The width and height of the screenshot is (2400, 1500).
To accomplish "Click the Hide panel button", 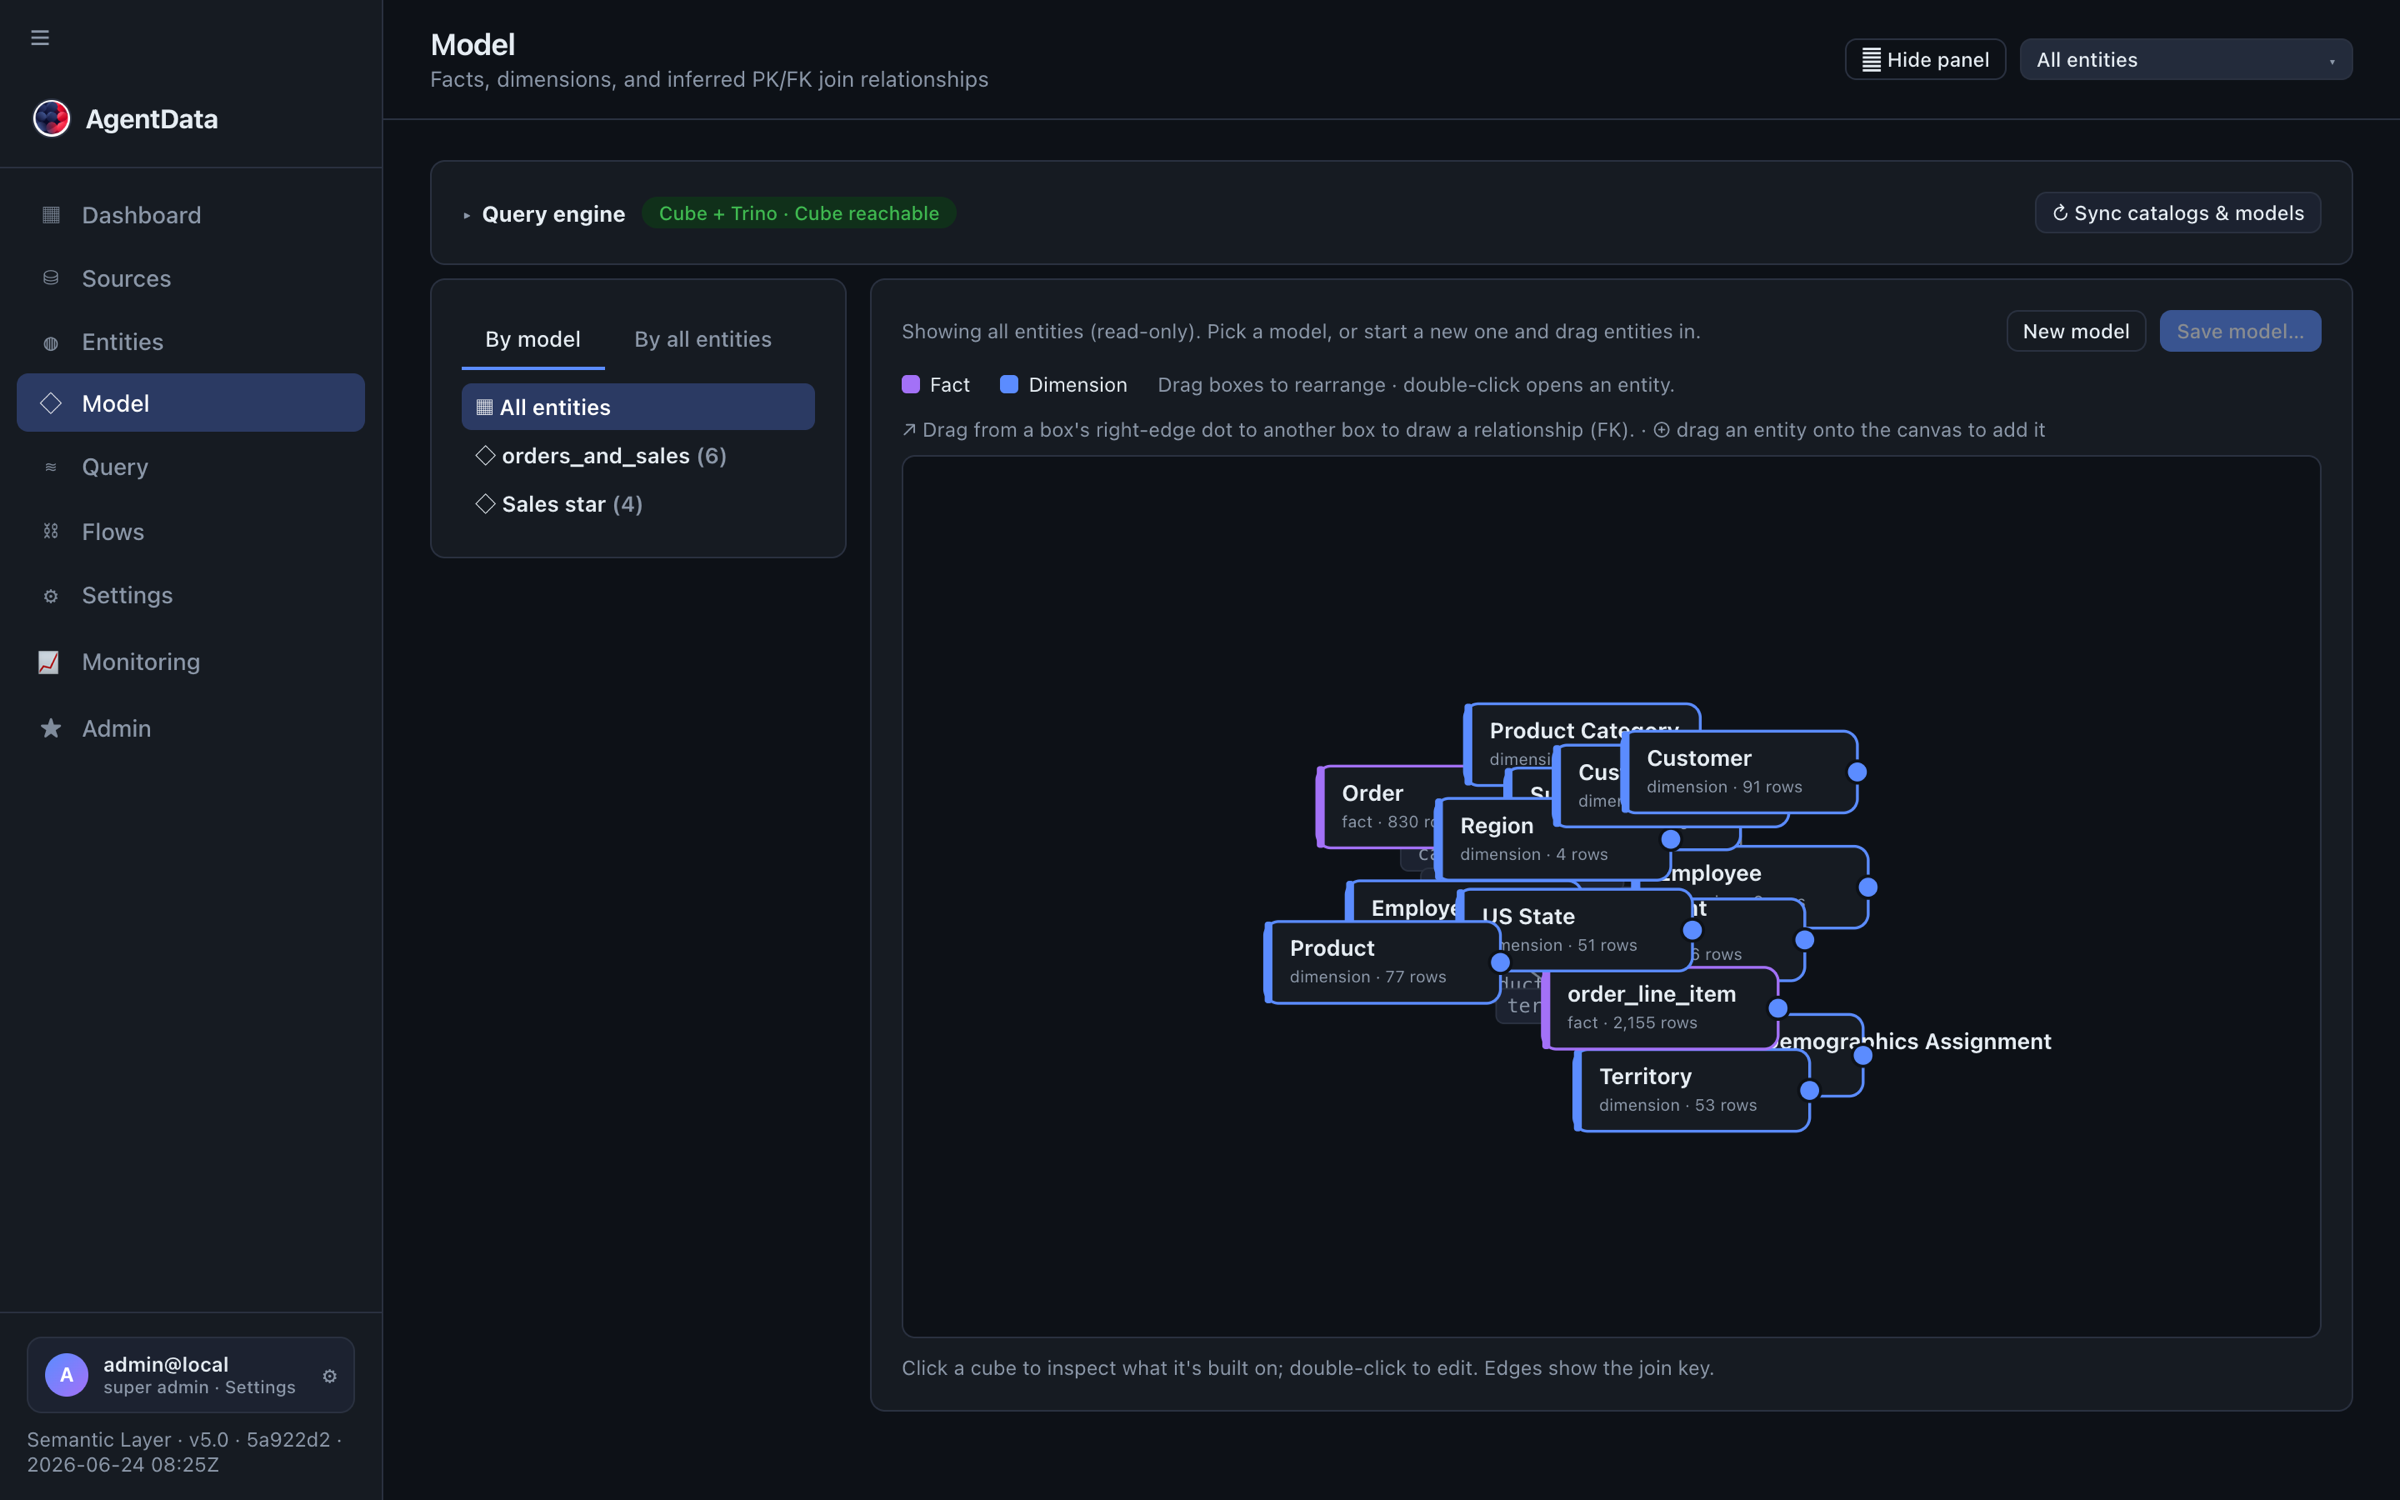I will click(1925, 60).
